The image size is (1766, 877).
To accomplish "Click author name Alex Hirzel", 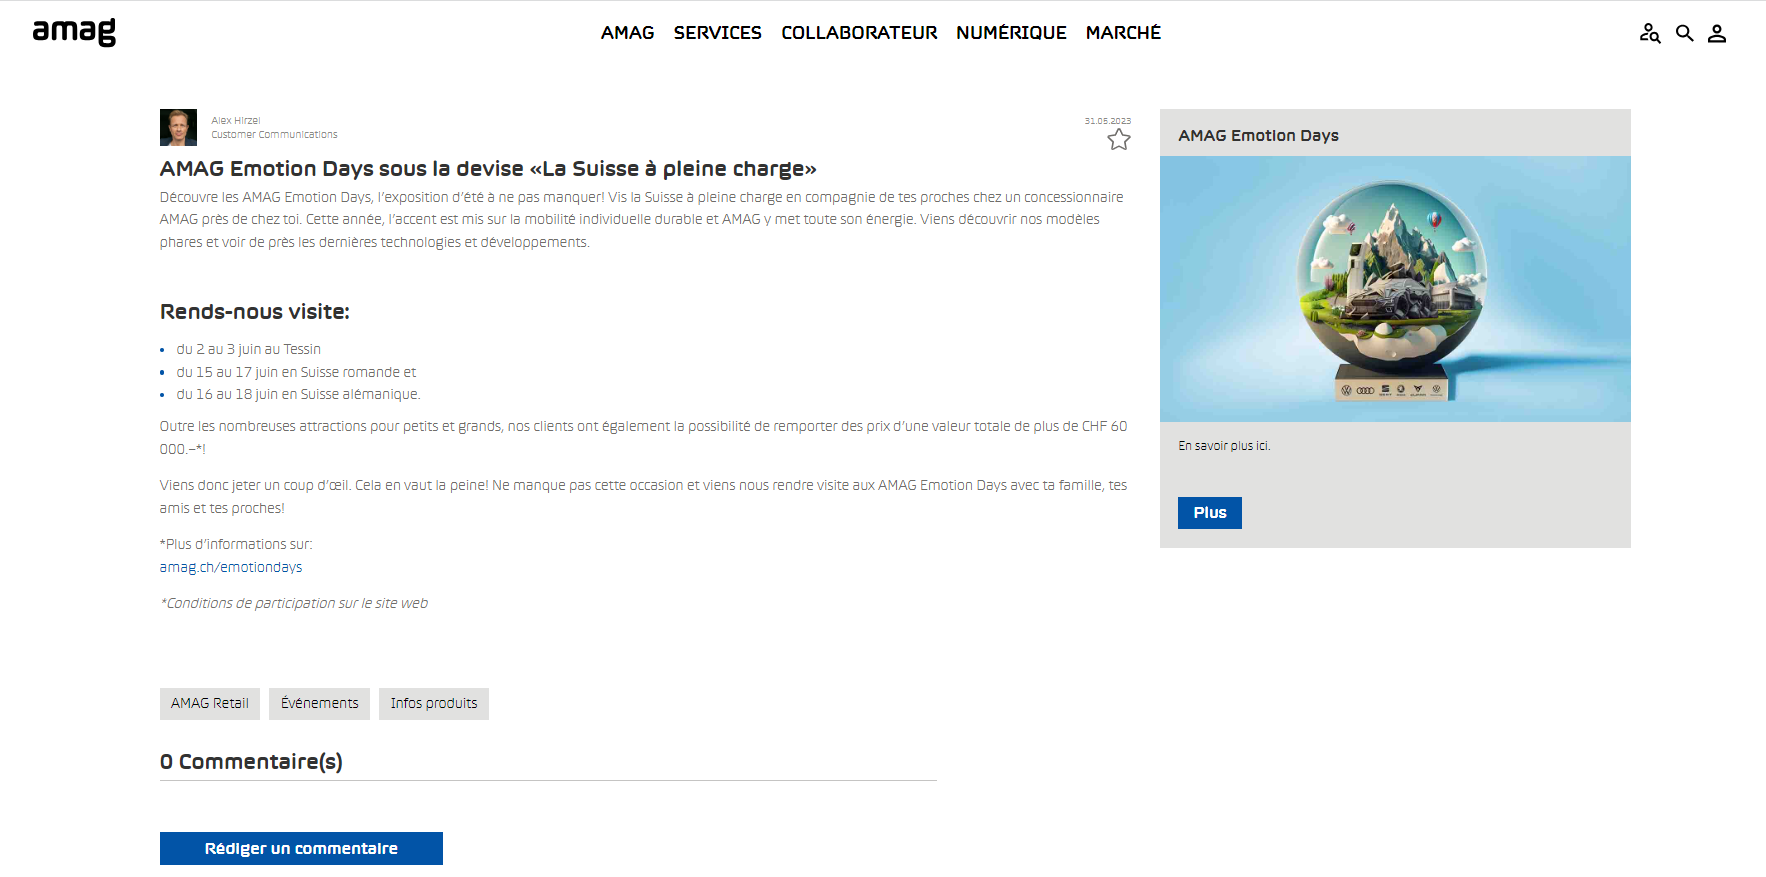I will [x=236, y=120].
